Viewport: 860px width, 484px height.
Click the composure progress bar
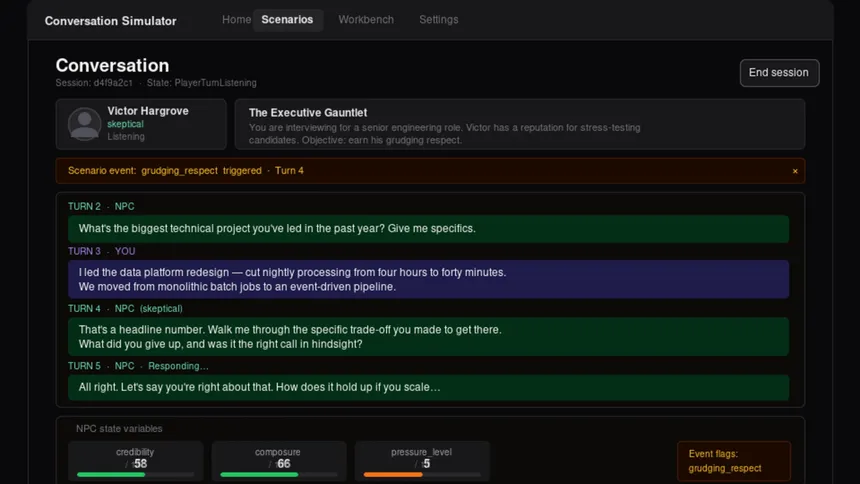pos(279,475)
